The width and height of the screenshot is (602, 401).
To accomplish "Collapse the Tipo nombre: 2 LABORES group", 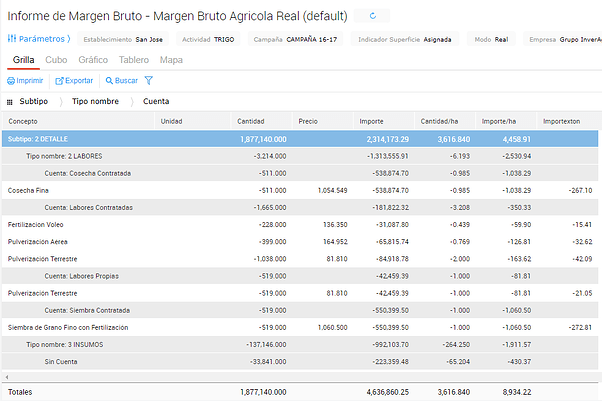I will click(x=300, y=156).
